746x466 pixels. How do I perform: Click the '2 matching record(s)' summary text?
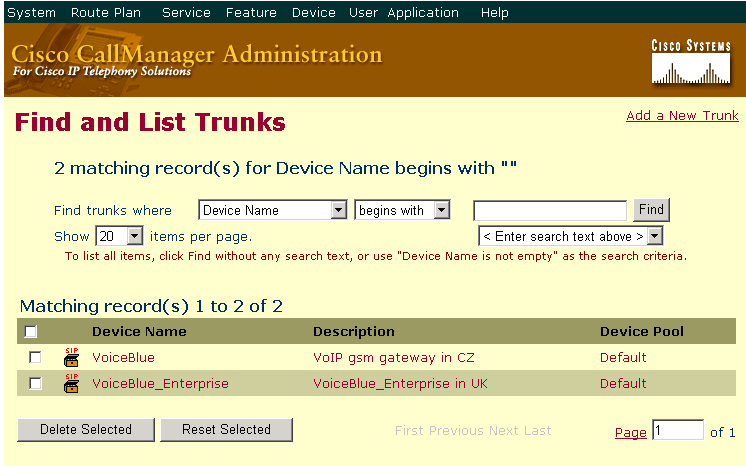point(285,169)
